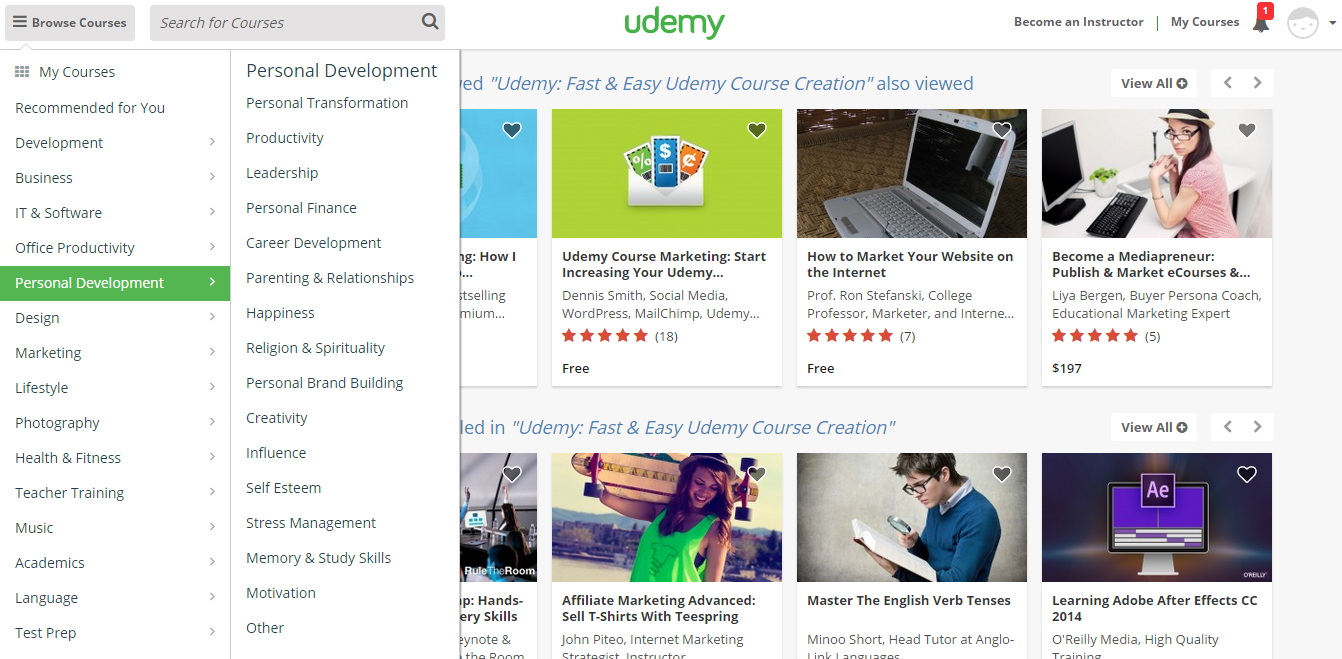Wishlist heart on Learning Adobe After Effects card
The image size is (1342, 659).
1247,474
